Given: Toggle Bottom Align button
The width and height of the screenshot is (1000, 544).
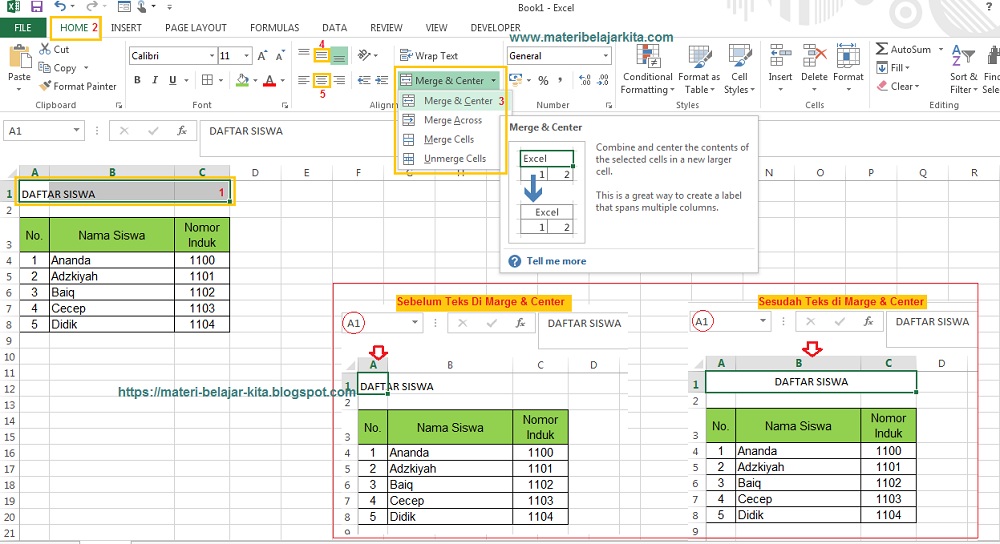Looking at the screenshot, I should (339, 55).
